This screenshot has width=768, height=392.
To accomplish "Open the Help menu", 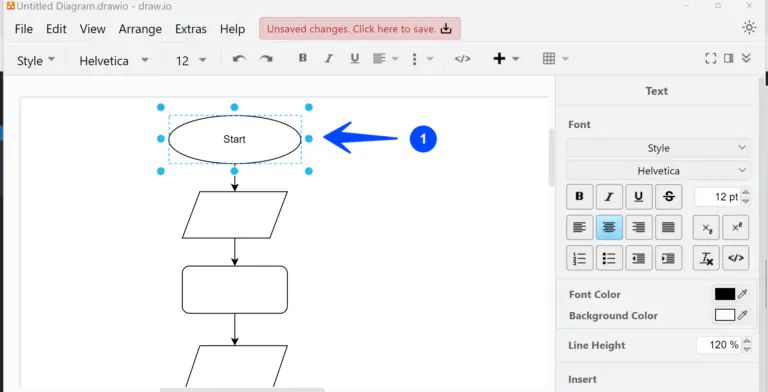I will click(232, 29).
